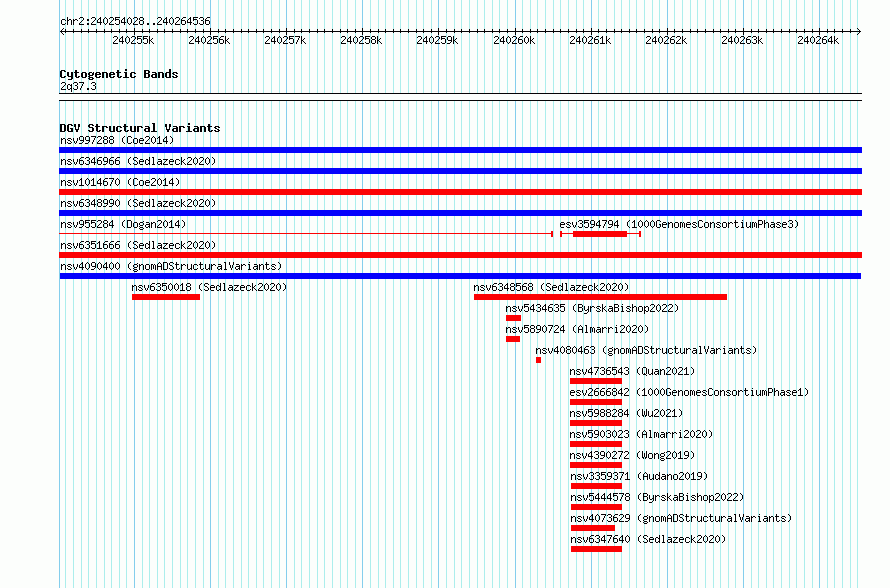The height and width of the screenshot is (588, 890).
Task: Select the thick red bar of esv3594794
Action: tap(600, 234)
